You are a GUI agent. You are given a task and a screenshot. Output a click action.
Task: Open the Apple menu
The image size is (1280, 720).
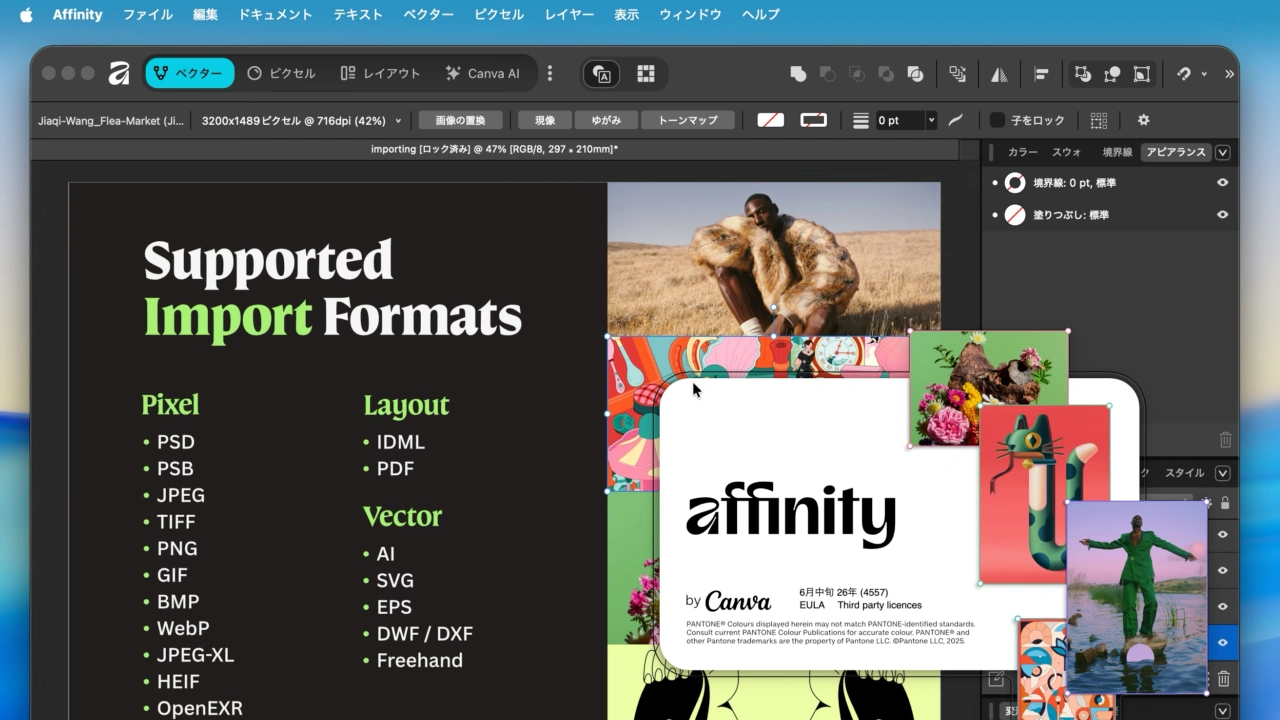point(26,14)
